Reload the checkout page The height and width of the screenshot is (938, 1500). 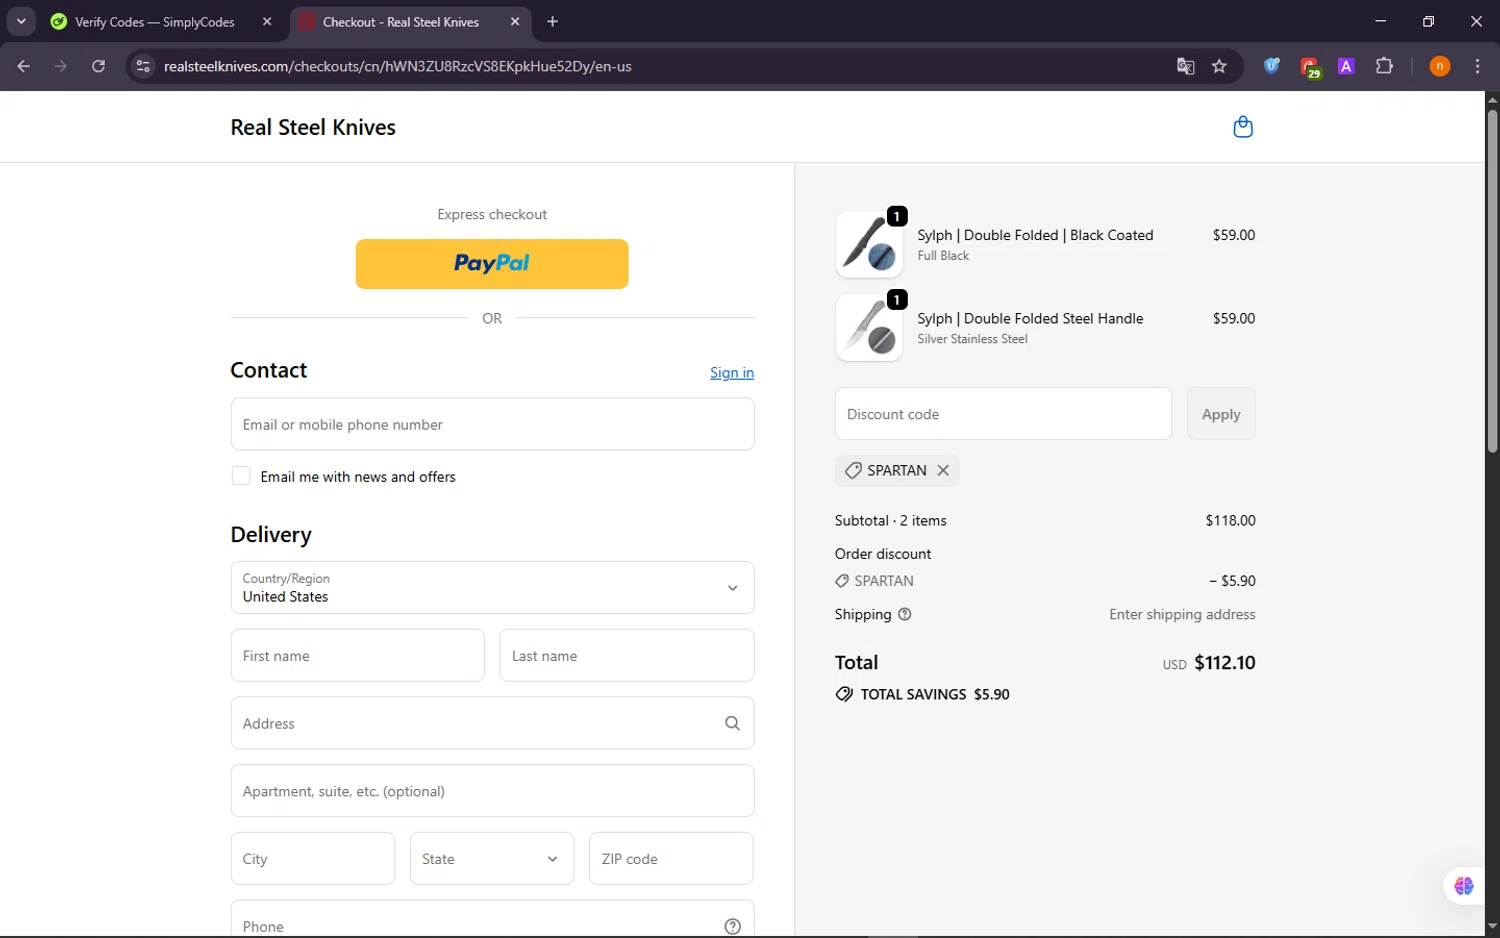pyautogui.click(x=98, y=66)
